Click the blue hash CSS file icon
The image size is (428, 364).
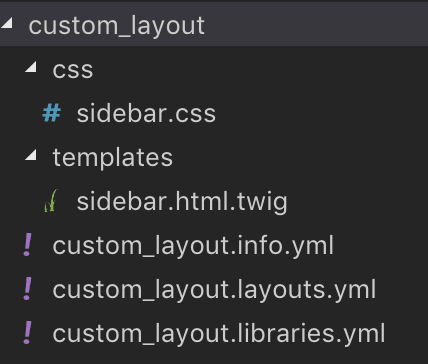tap(52, 113)
